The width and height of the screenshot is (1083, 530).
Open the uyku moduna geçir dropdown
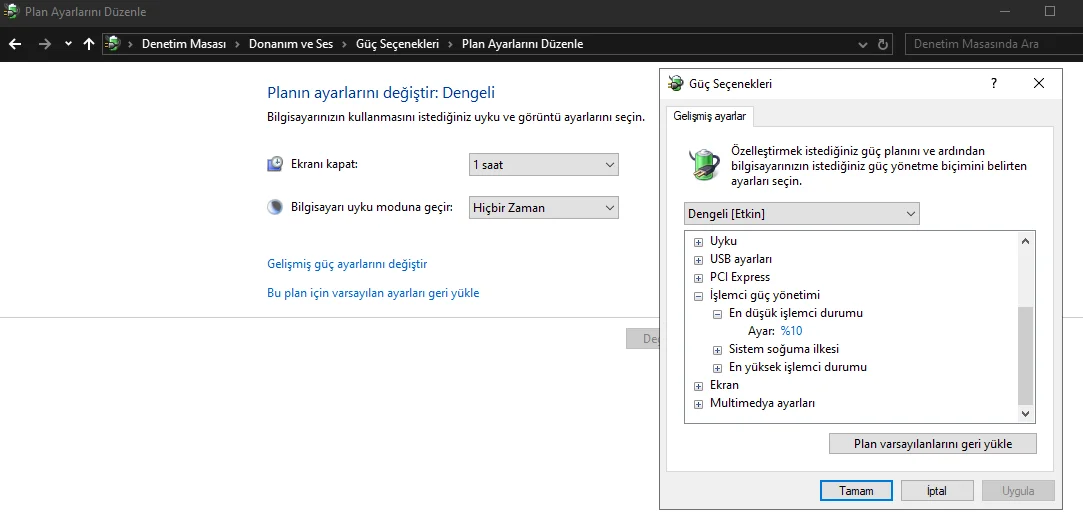543,208
